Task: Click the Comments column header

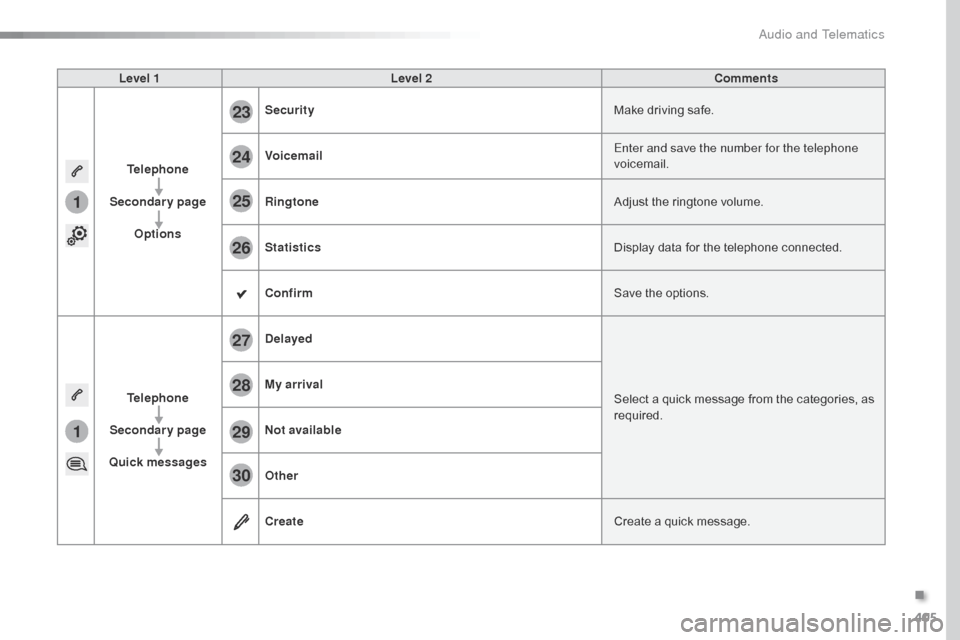Action: (x=745, y=78)
